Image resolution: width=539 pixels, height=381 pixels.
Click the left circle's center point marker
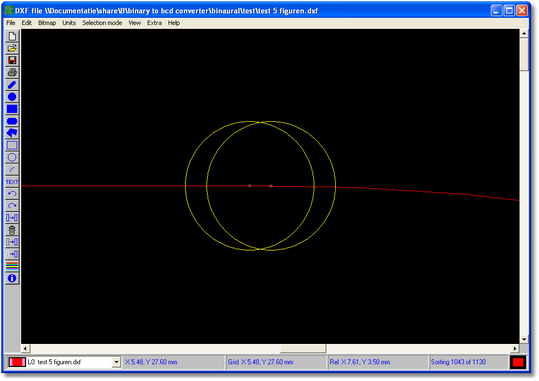[250, 186]
